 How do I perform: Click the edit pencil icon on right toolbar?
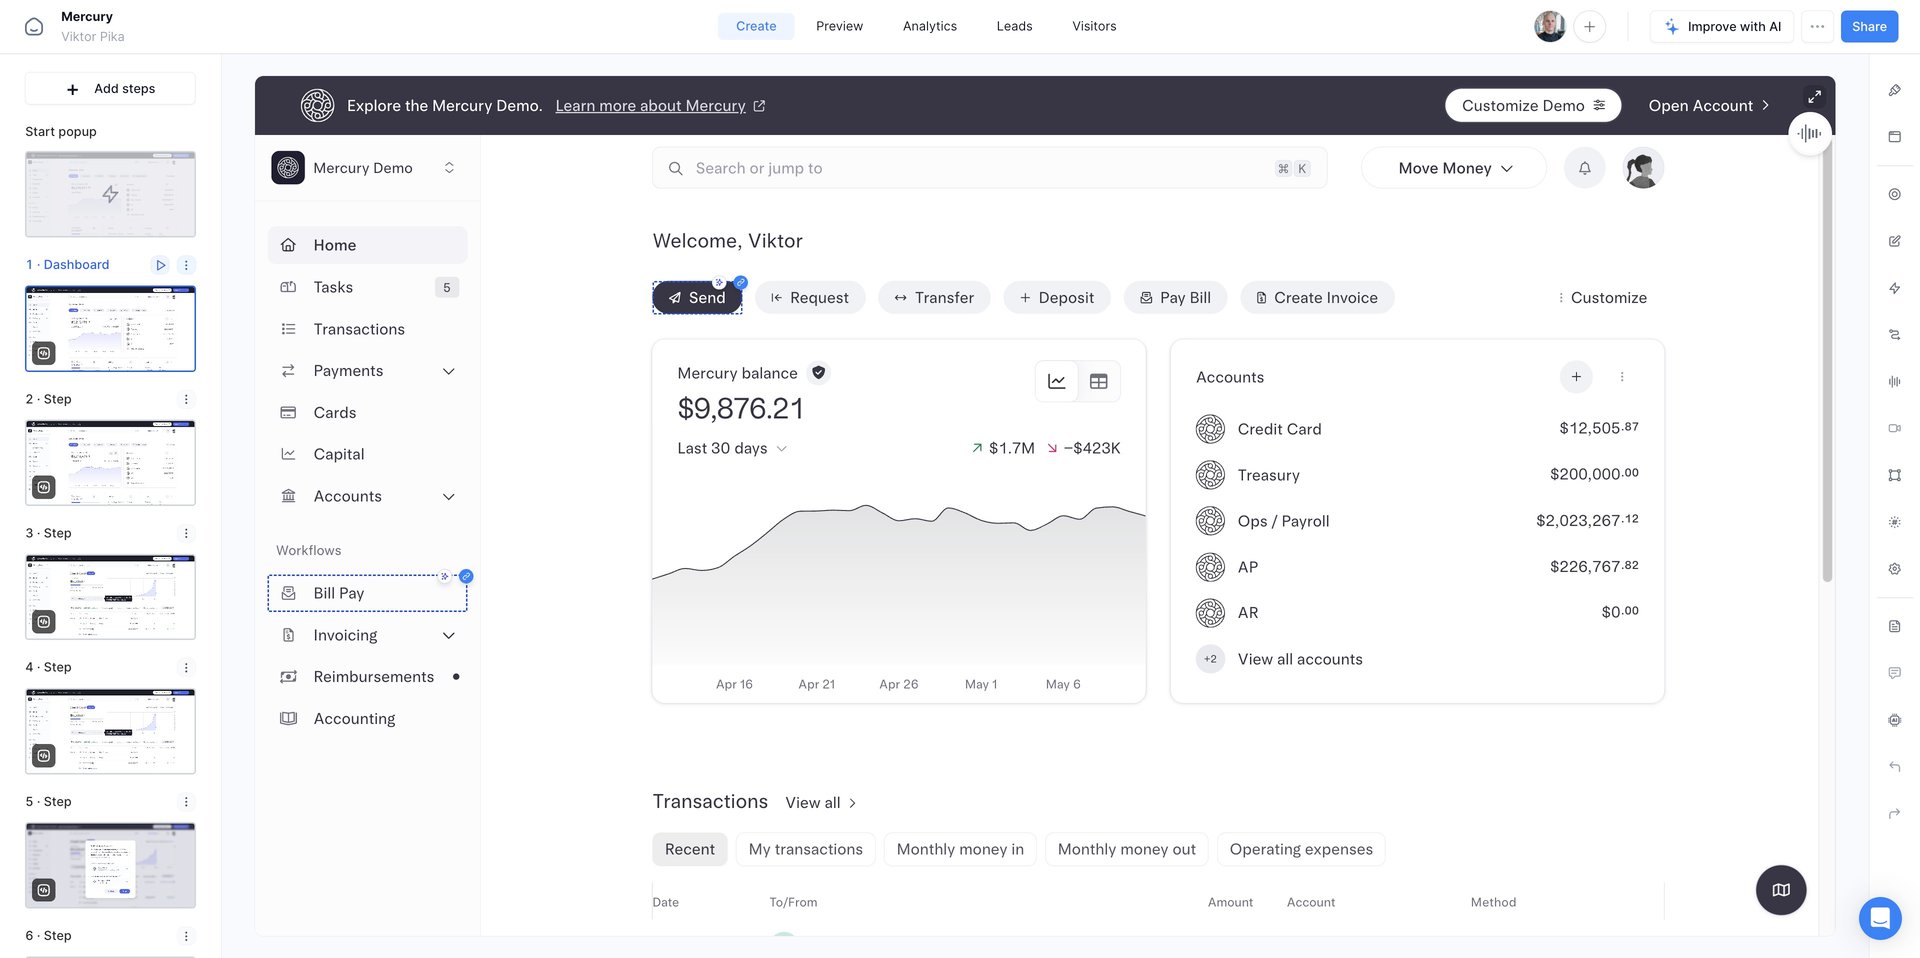click(1894, 241)
